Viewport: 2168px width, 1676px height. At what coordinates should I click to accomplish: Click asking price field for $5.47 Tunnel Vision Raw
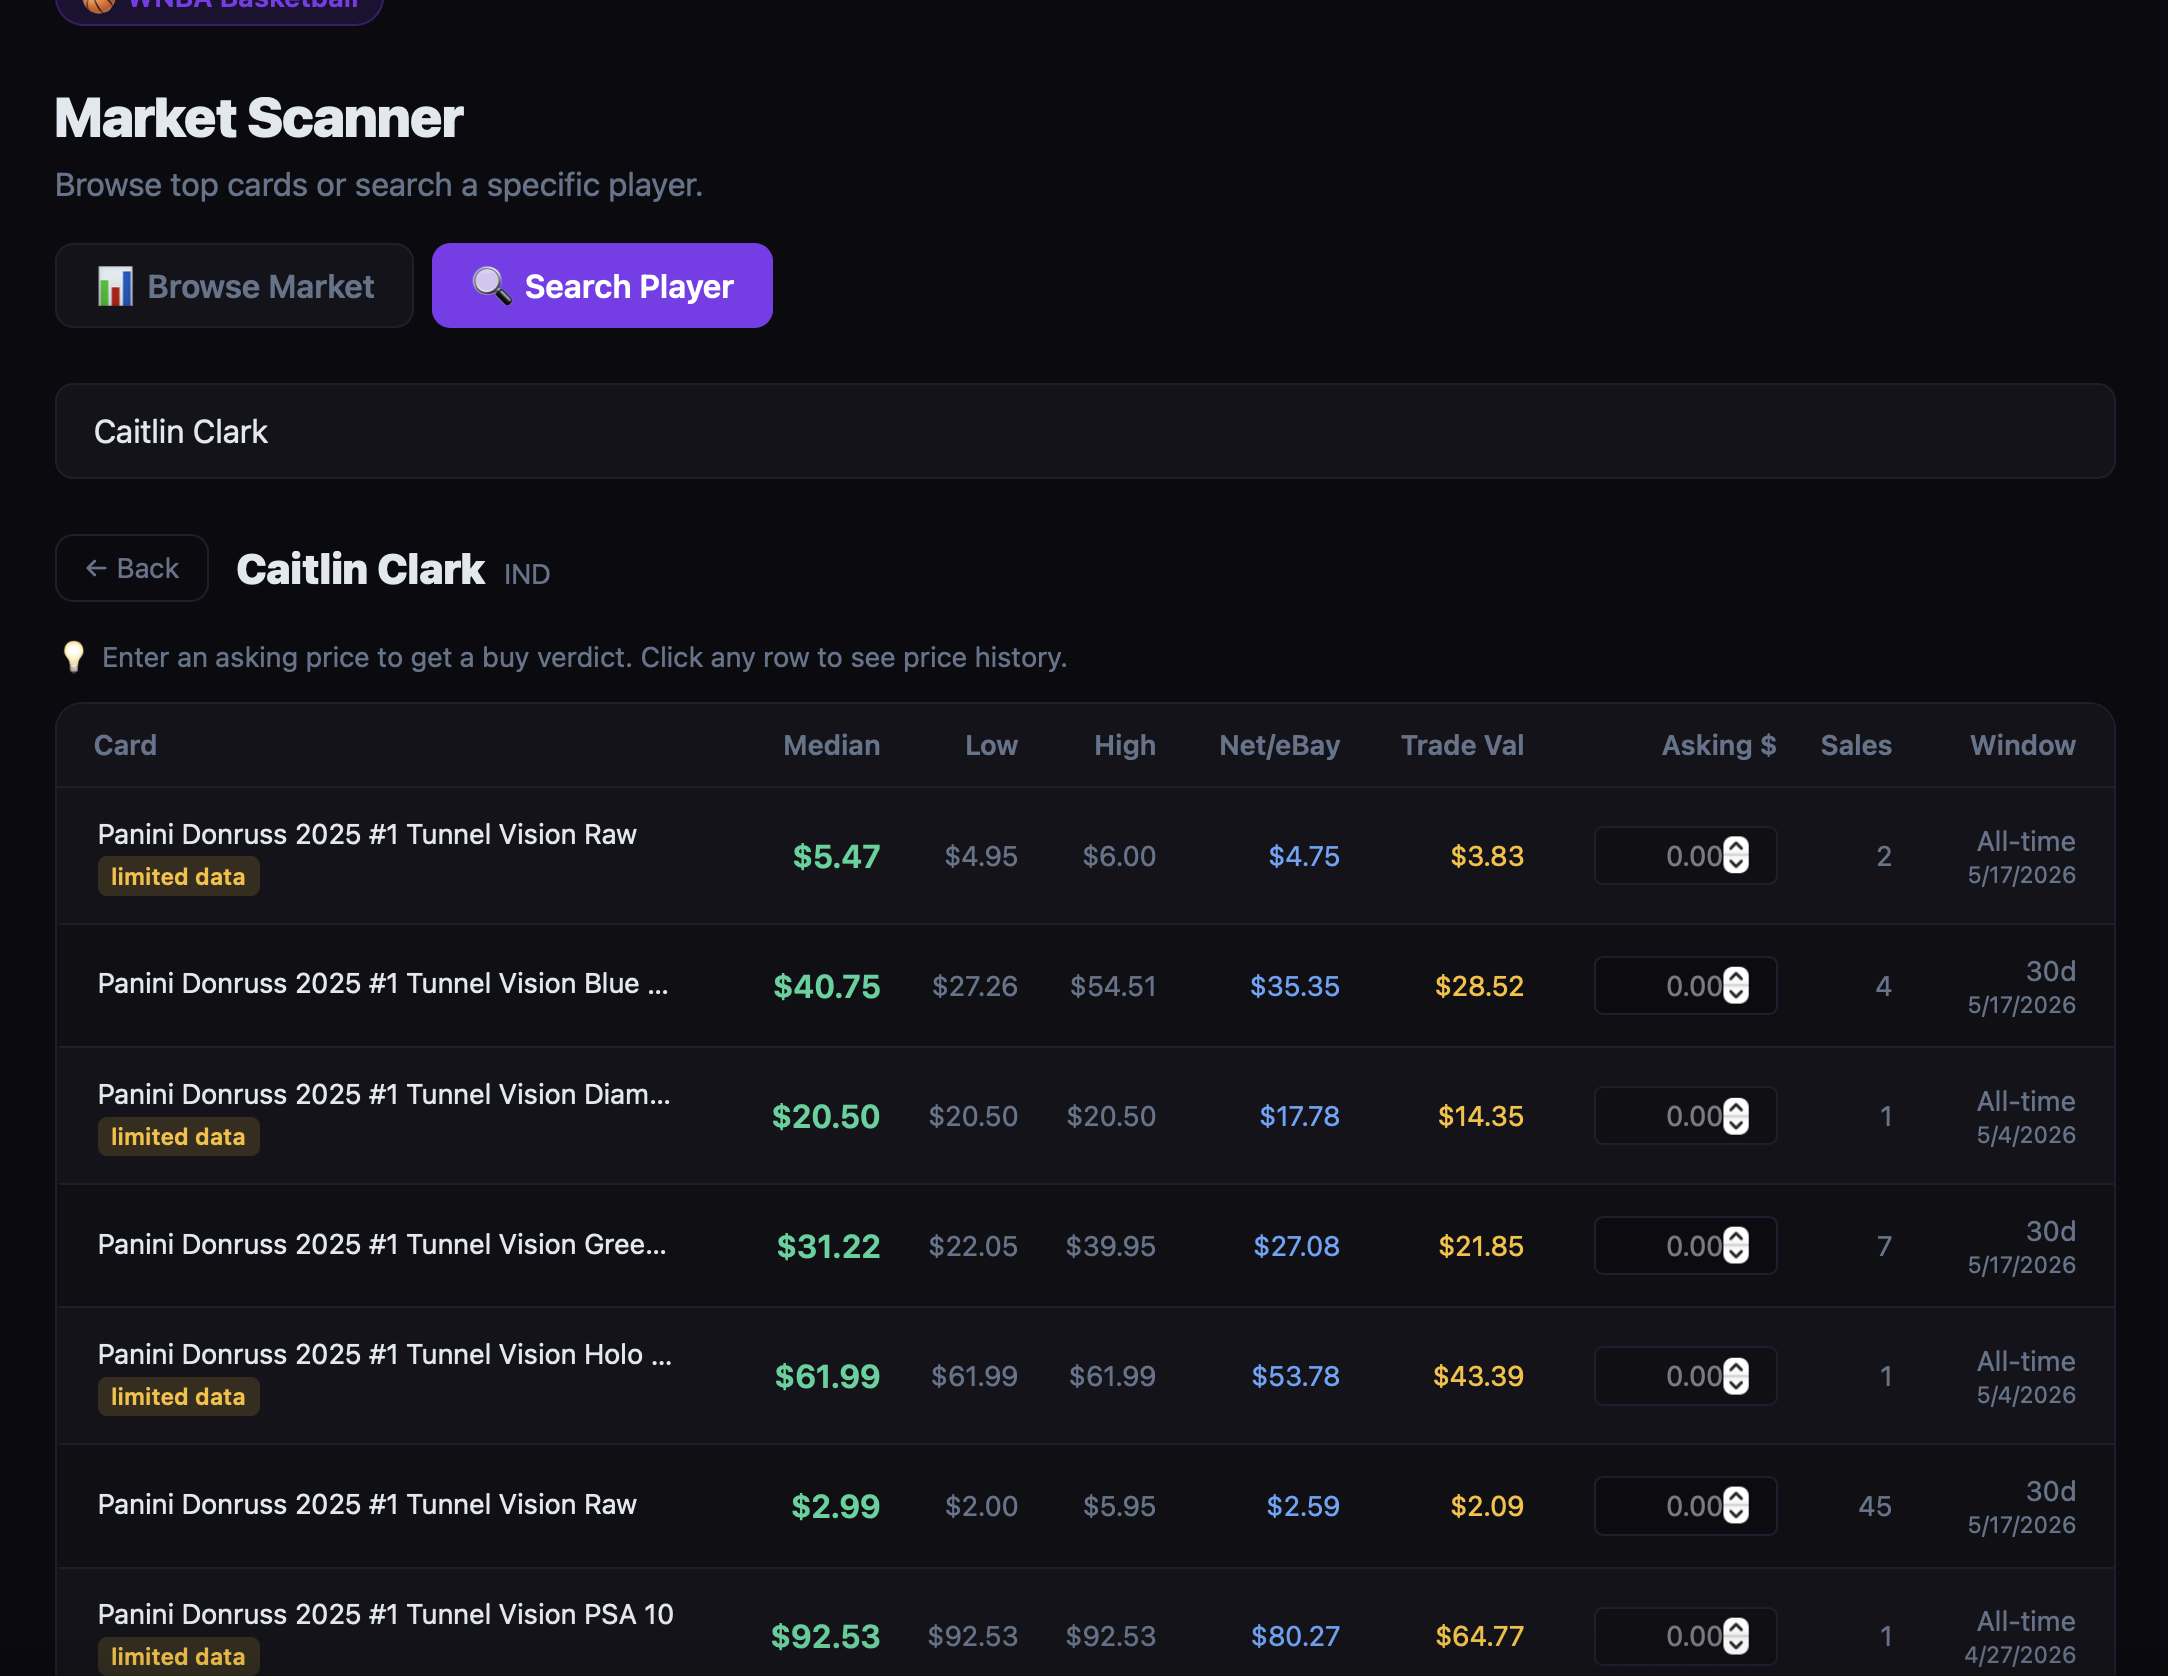(x=1685, y=856)
